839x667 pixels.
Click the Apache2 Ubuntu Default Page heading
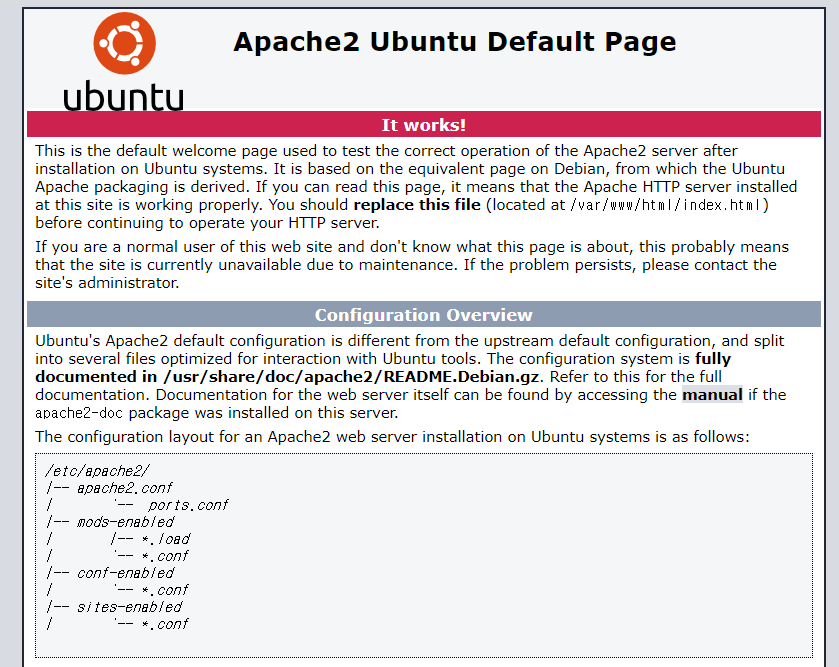coord(455,42)
